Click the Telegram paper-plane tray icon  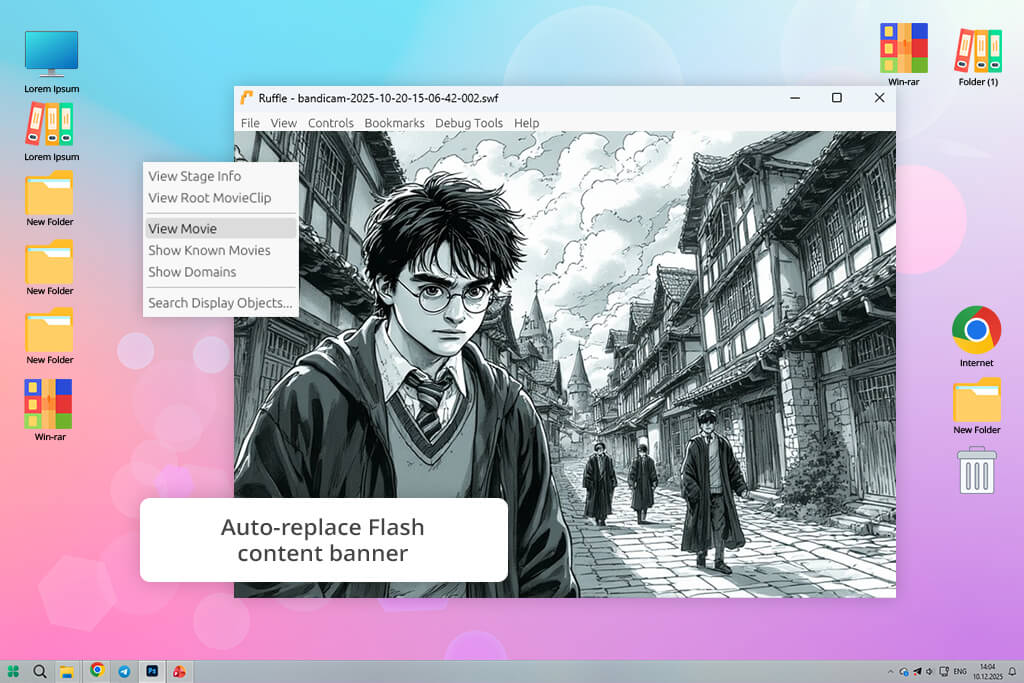[917, 672]
